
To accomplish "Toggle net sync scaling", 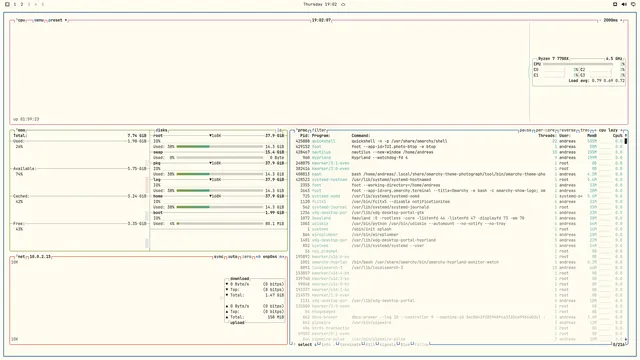I will tap(218, 257).
